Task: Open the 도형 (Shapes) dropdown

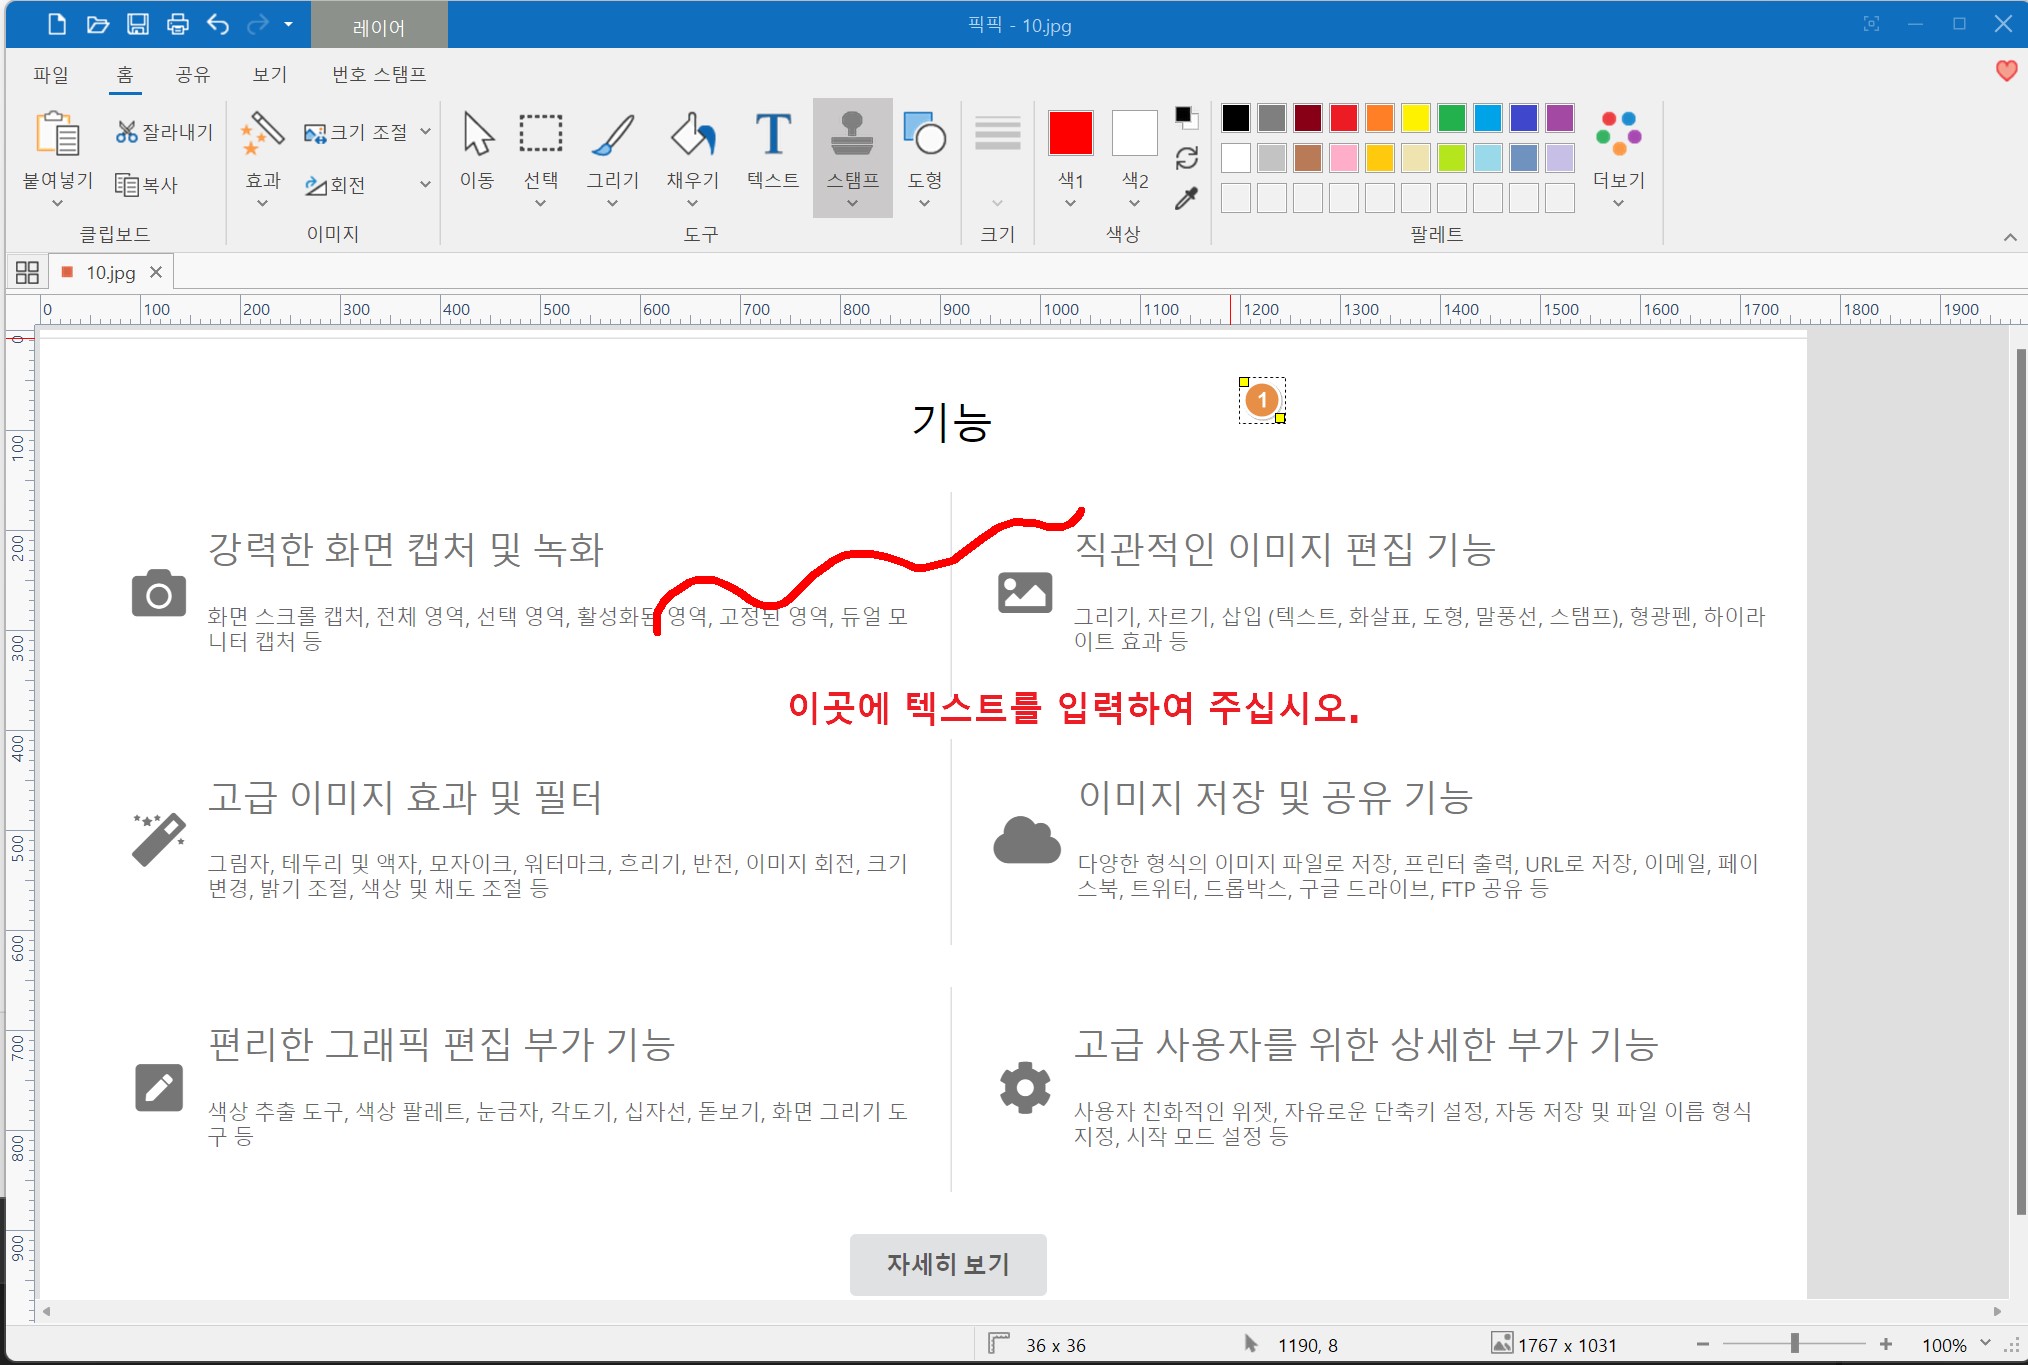Action: (x=924, y=203)
